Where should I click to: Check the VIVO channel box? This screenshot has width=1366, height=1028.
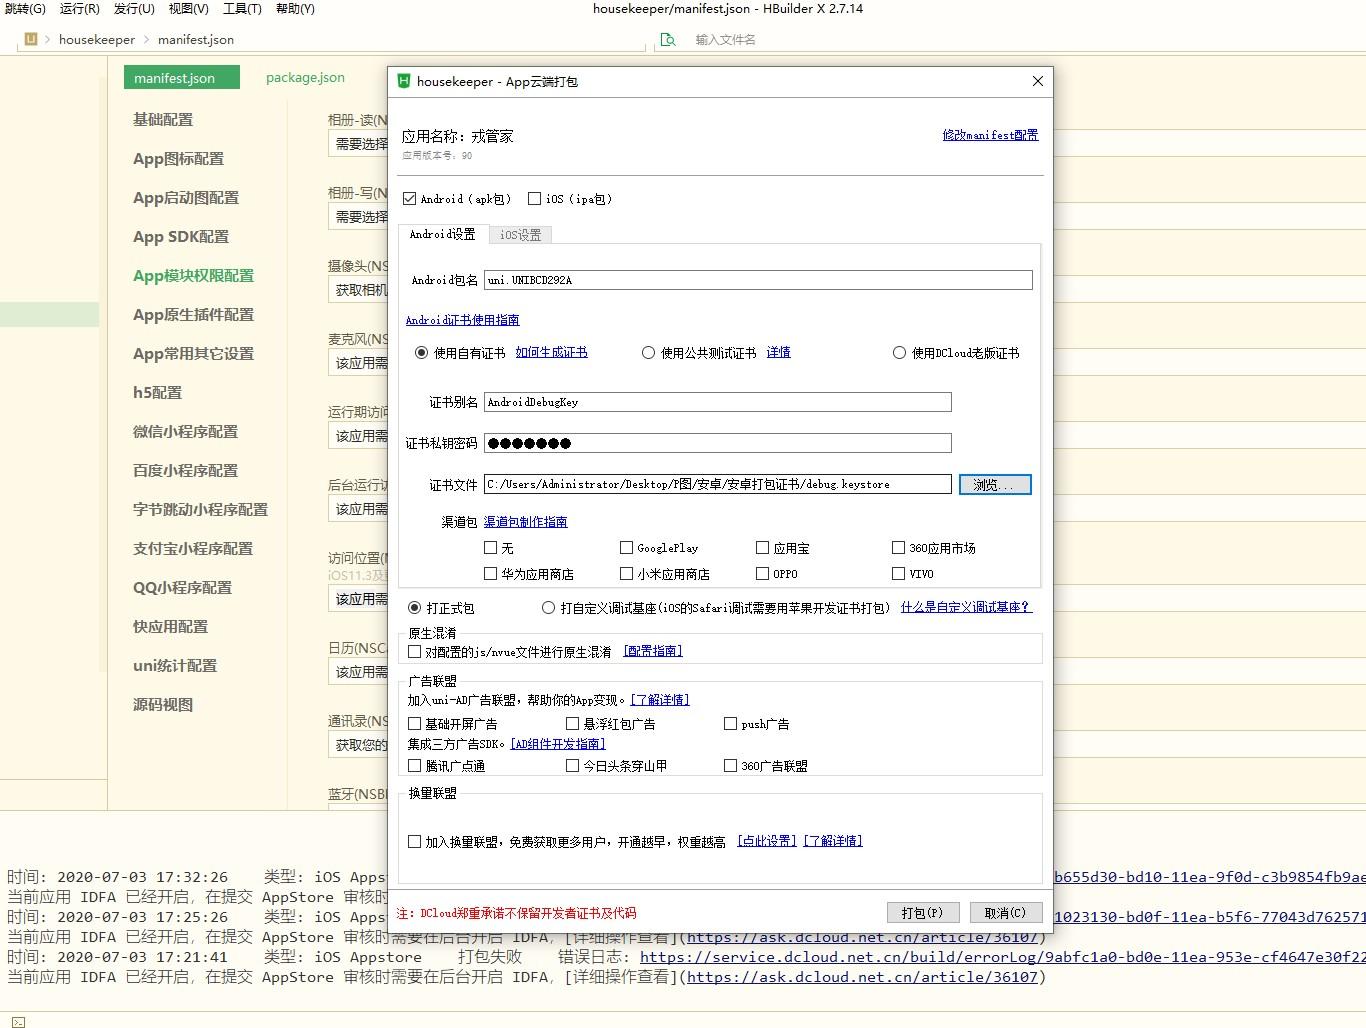coord(898,574)
